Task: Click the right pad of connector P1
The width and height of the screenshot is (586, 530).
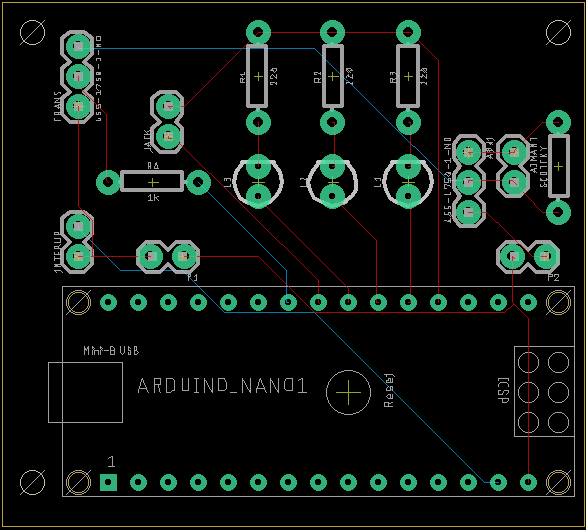Action: click(183, 256)
